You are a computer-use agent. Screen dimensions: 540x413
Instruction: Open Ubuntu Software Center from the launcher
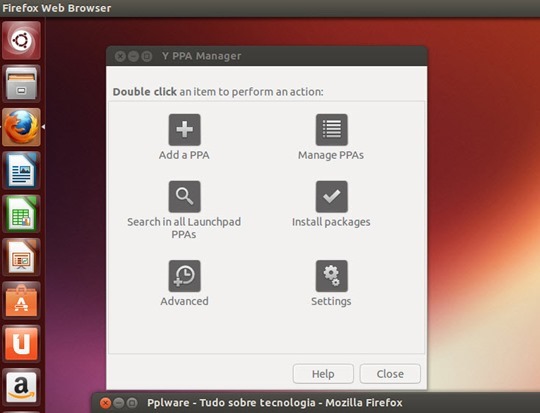[x=21, y=301]
